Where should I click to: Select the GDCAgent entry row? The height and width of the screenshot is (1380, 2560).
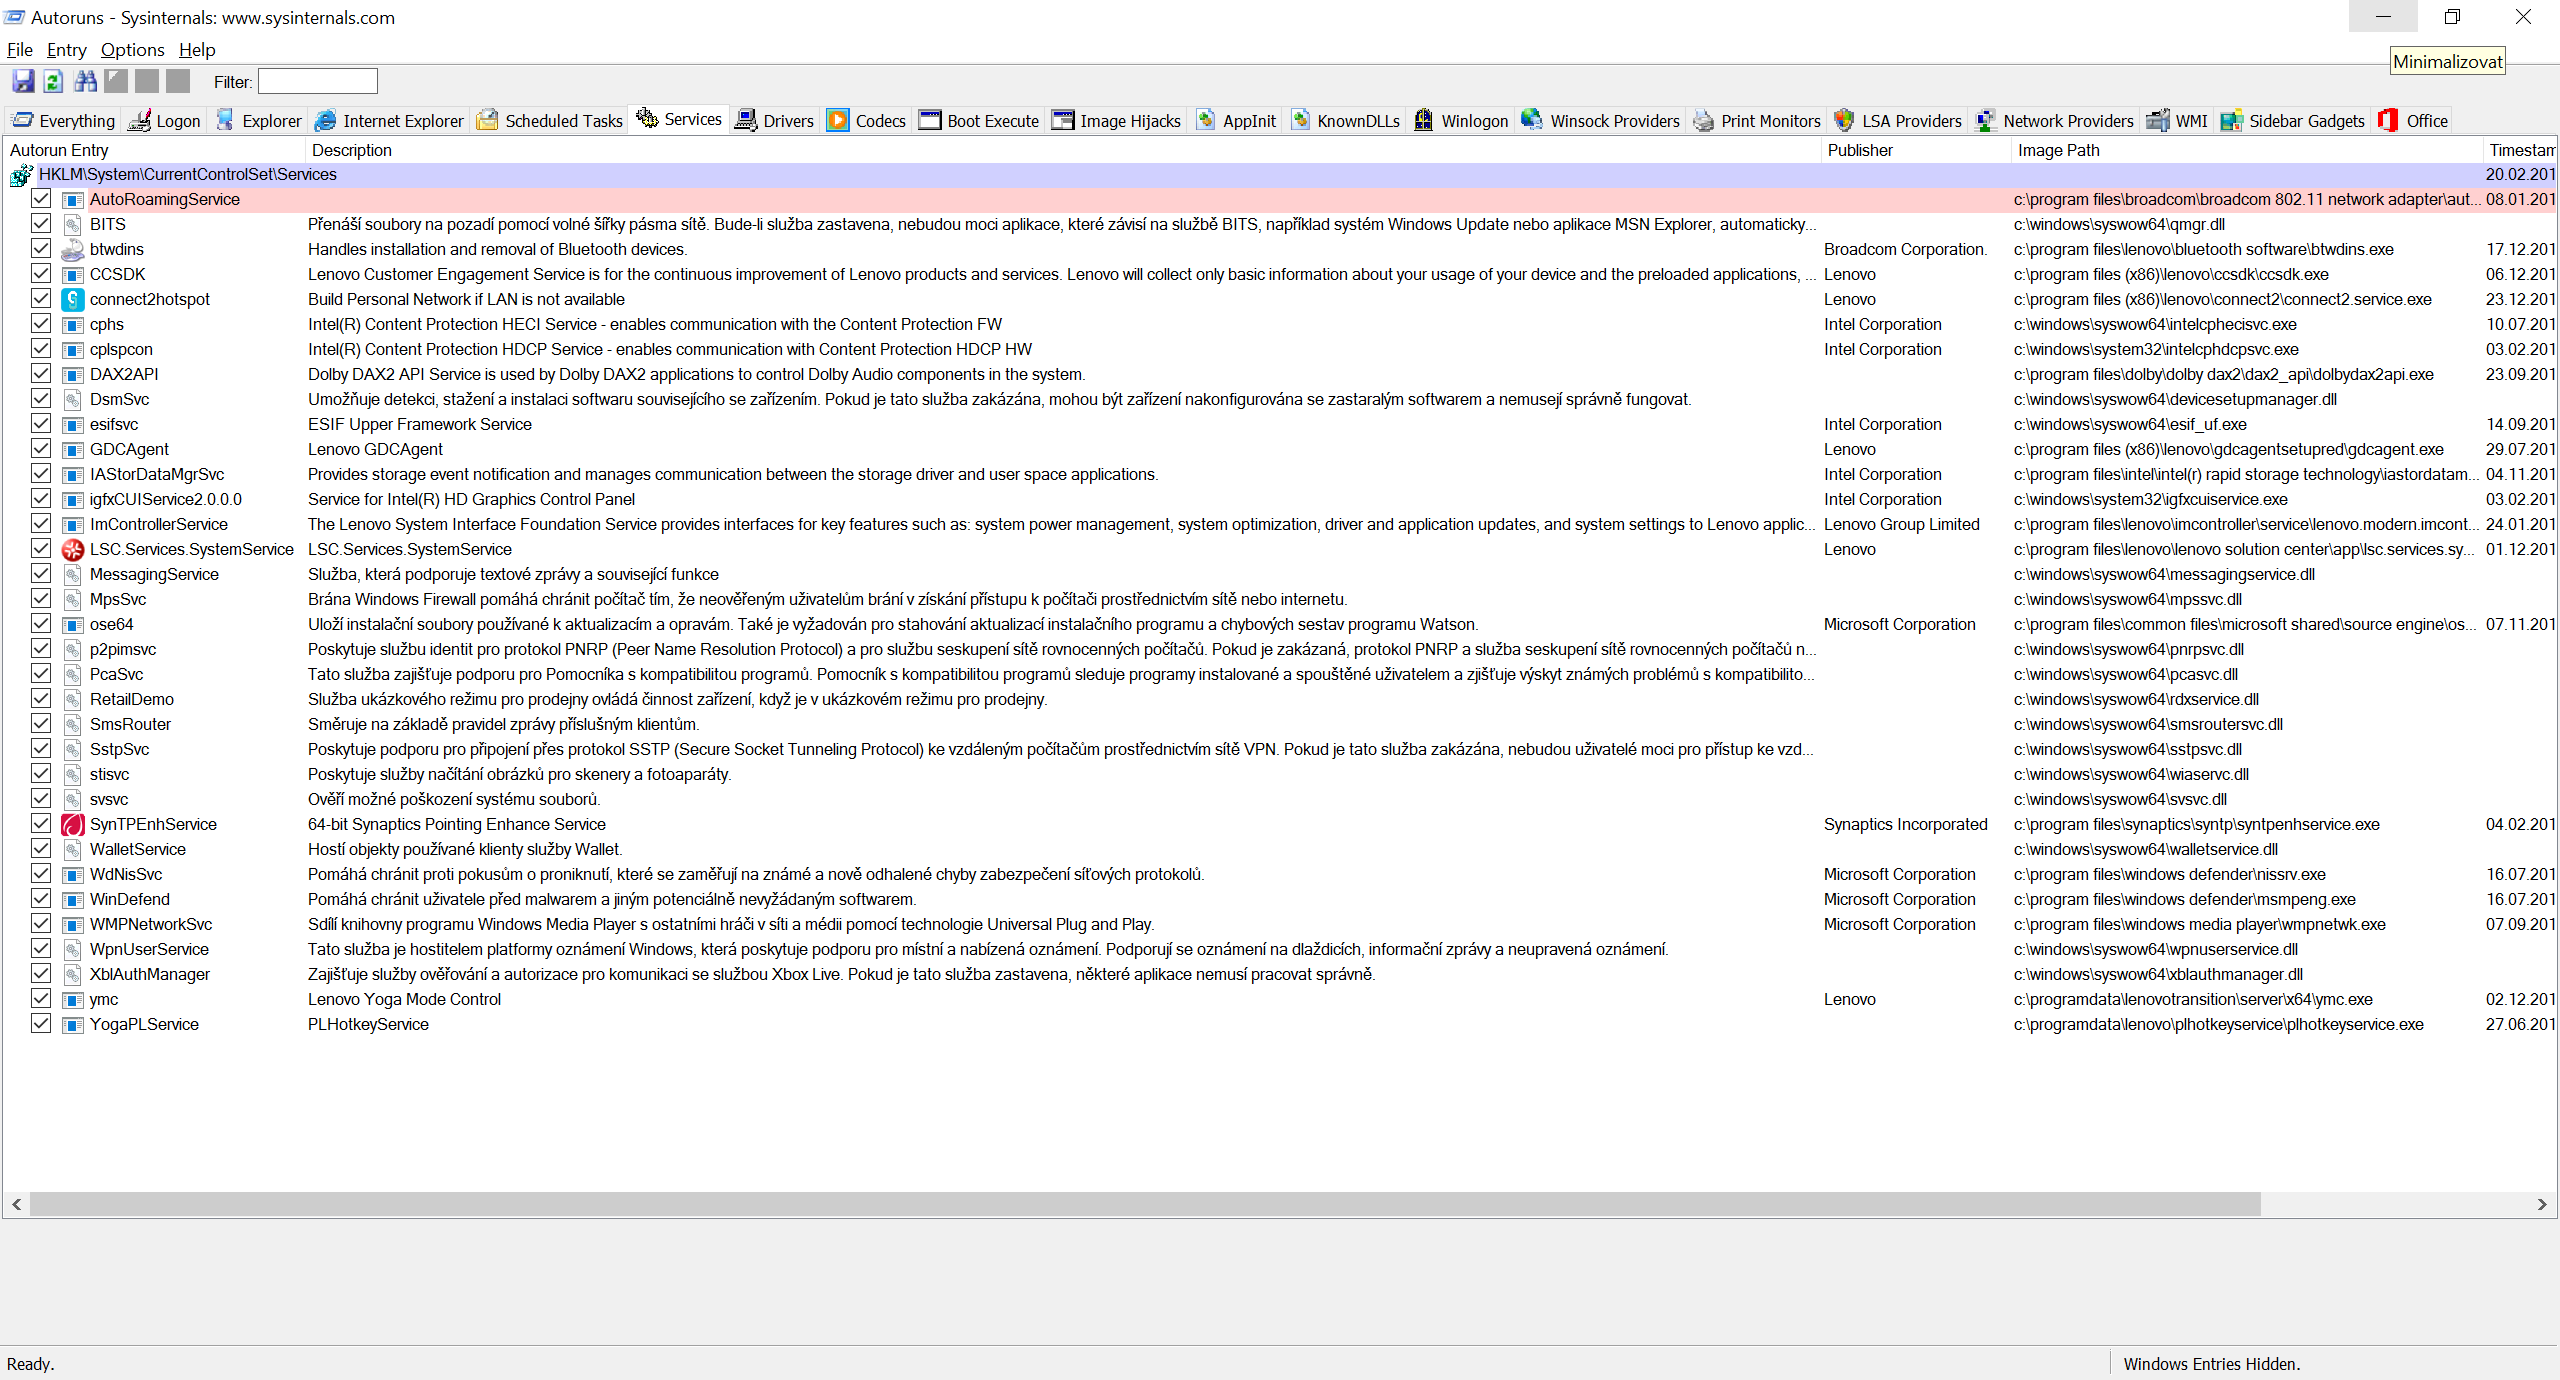130,449
